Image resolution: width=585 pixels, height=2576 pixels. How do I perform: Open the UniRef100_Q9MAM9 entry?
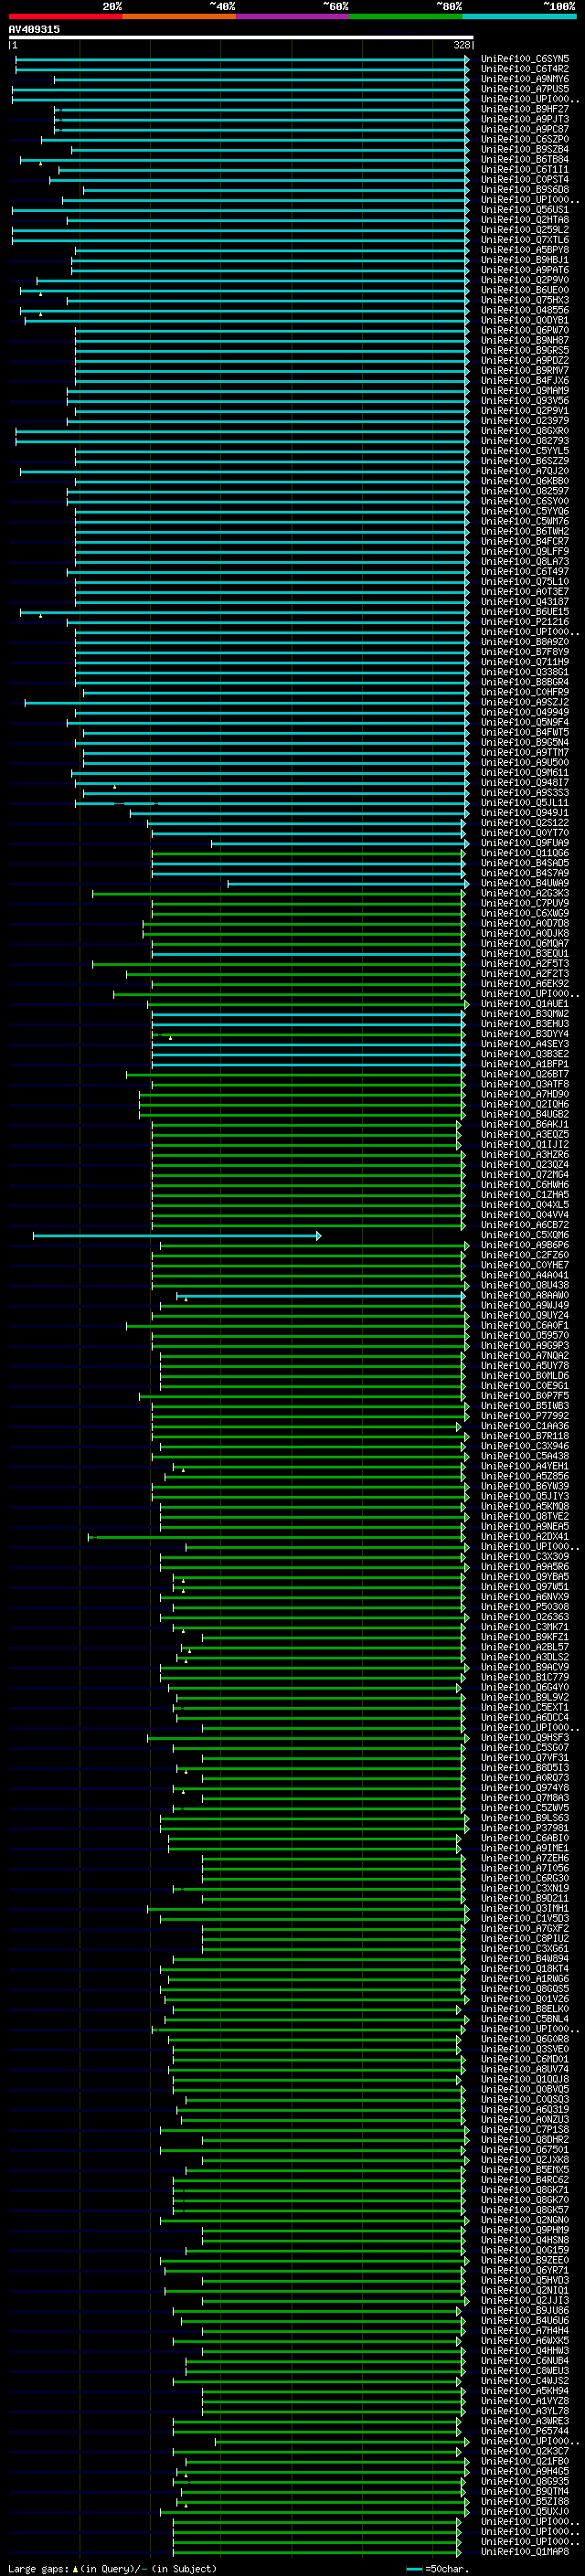[524, 391]
